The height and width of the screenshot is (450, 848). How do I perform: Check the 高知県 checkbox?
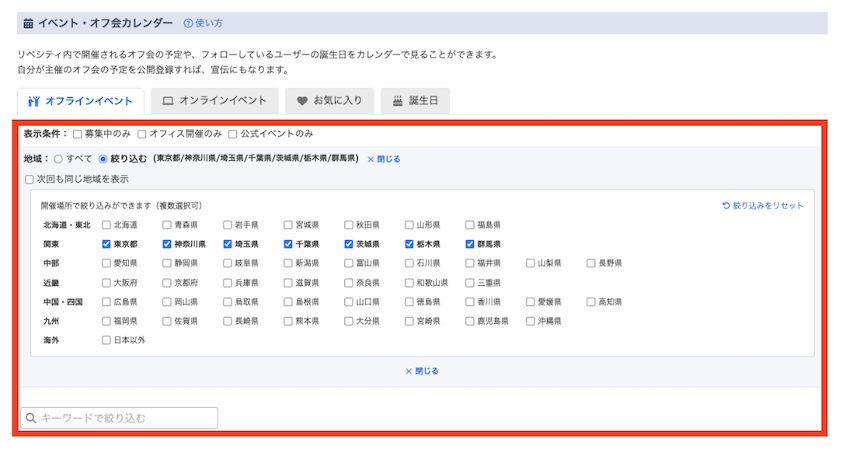tap(591, 302)
